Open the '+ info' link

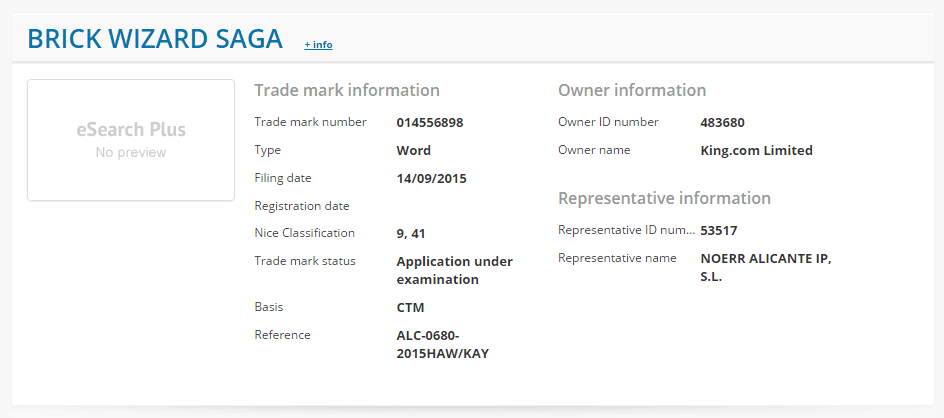click(318, 45)
